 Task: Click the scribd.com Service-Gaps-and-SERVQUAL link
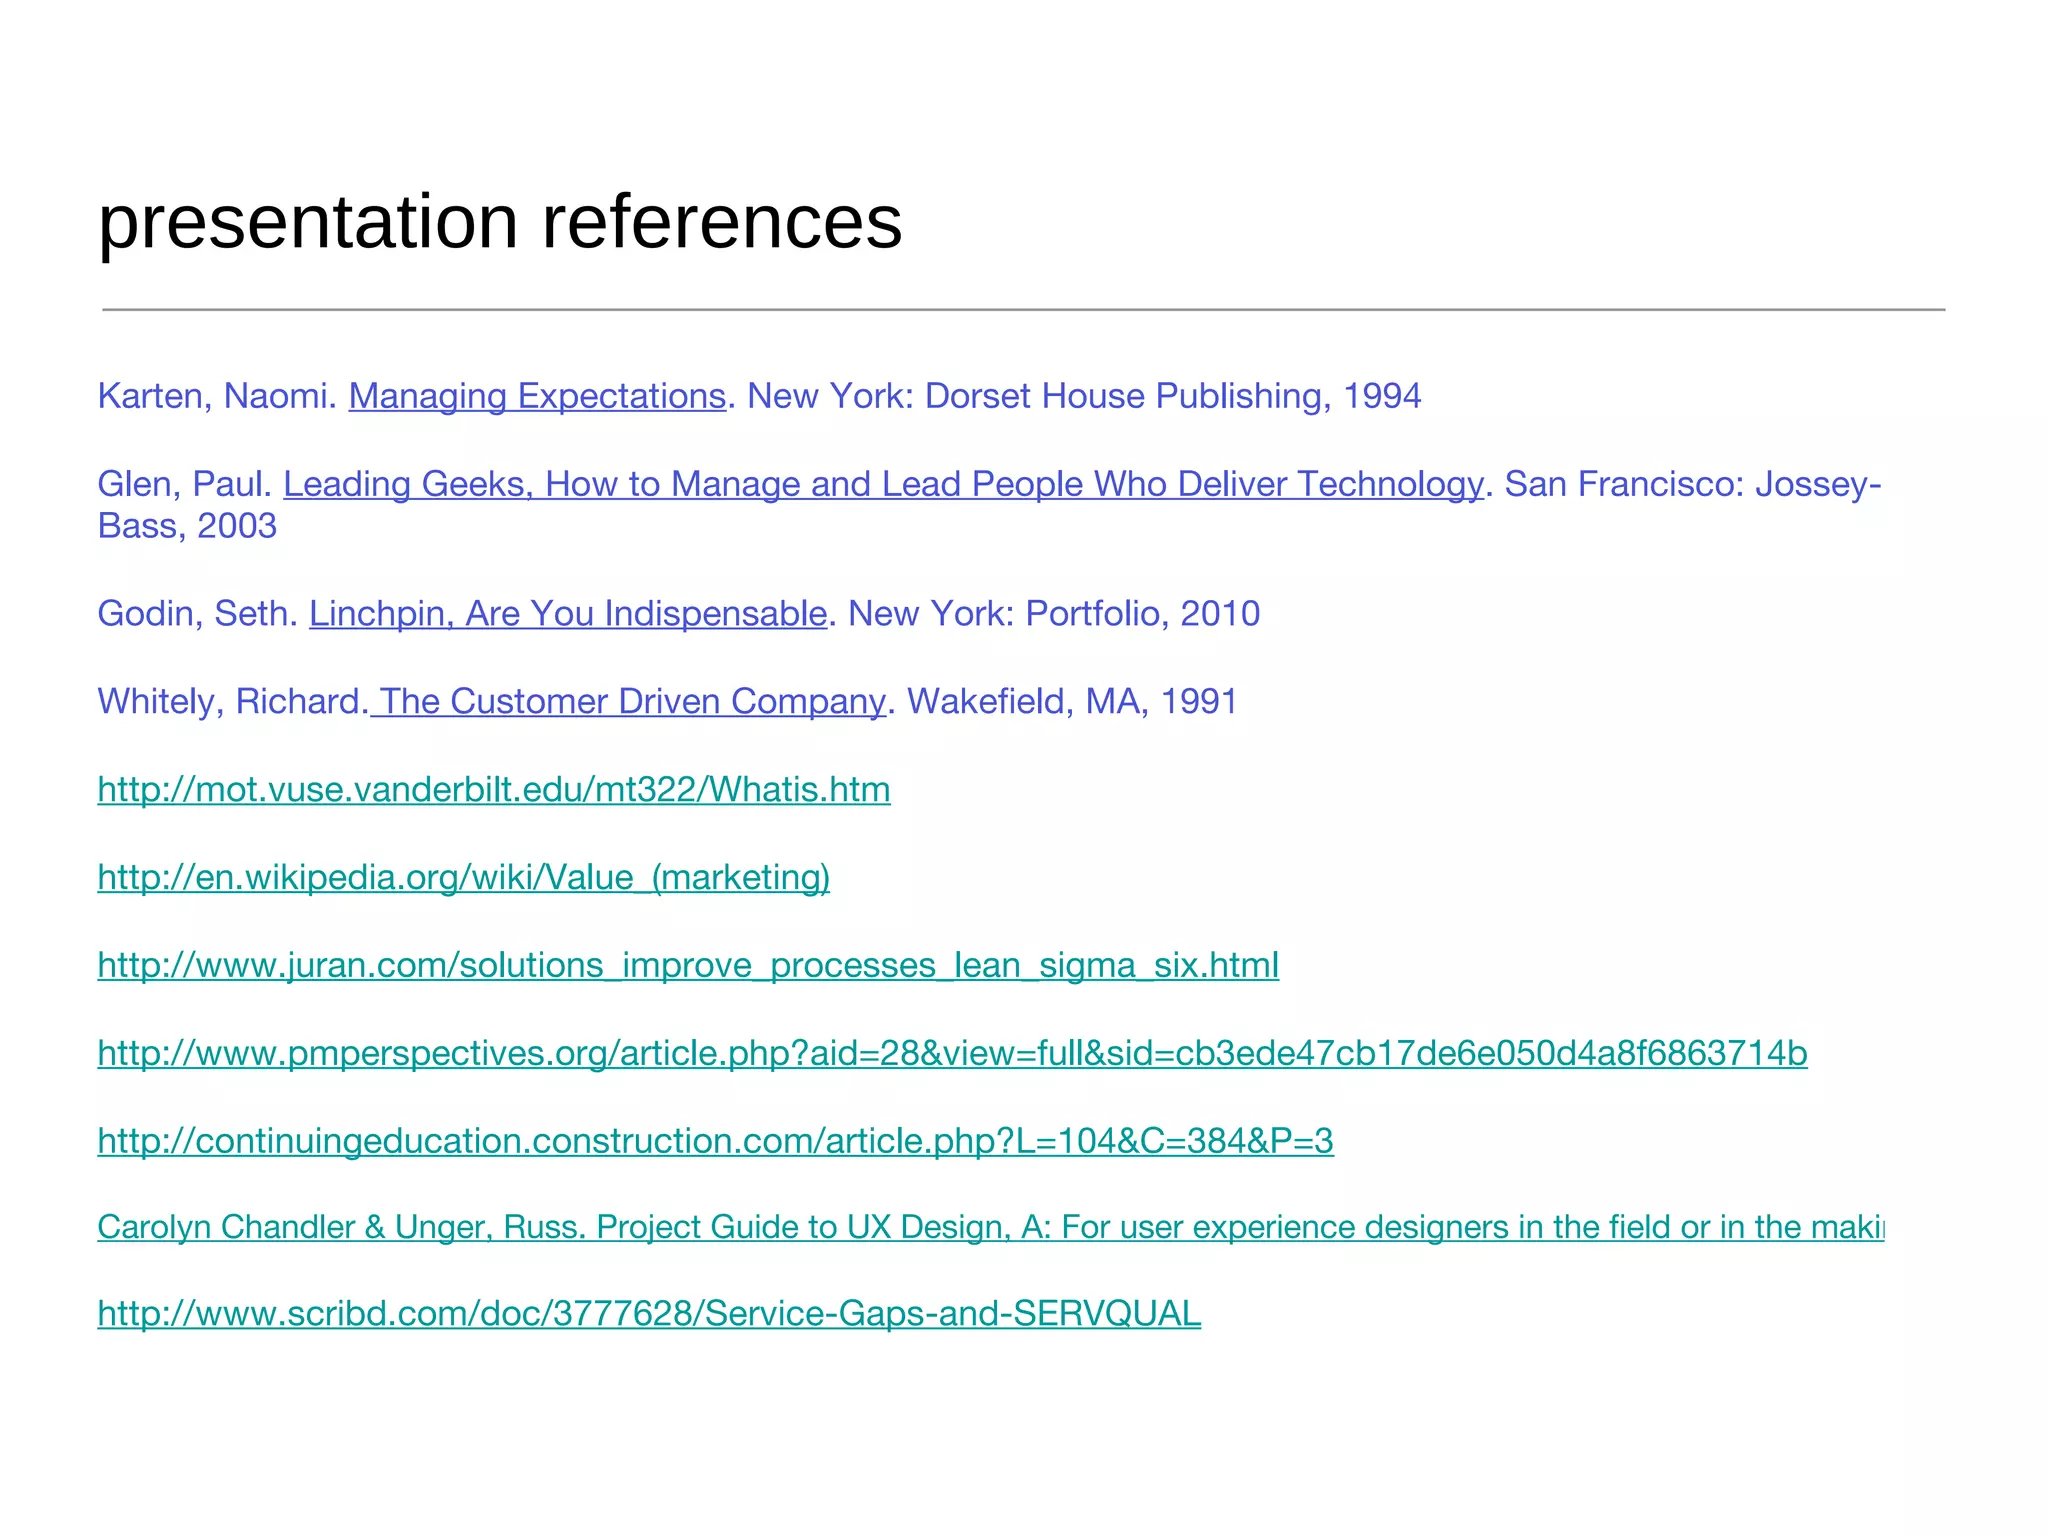648,1313
